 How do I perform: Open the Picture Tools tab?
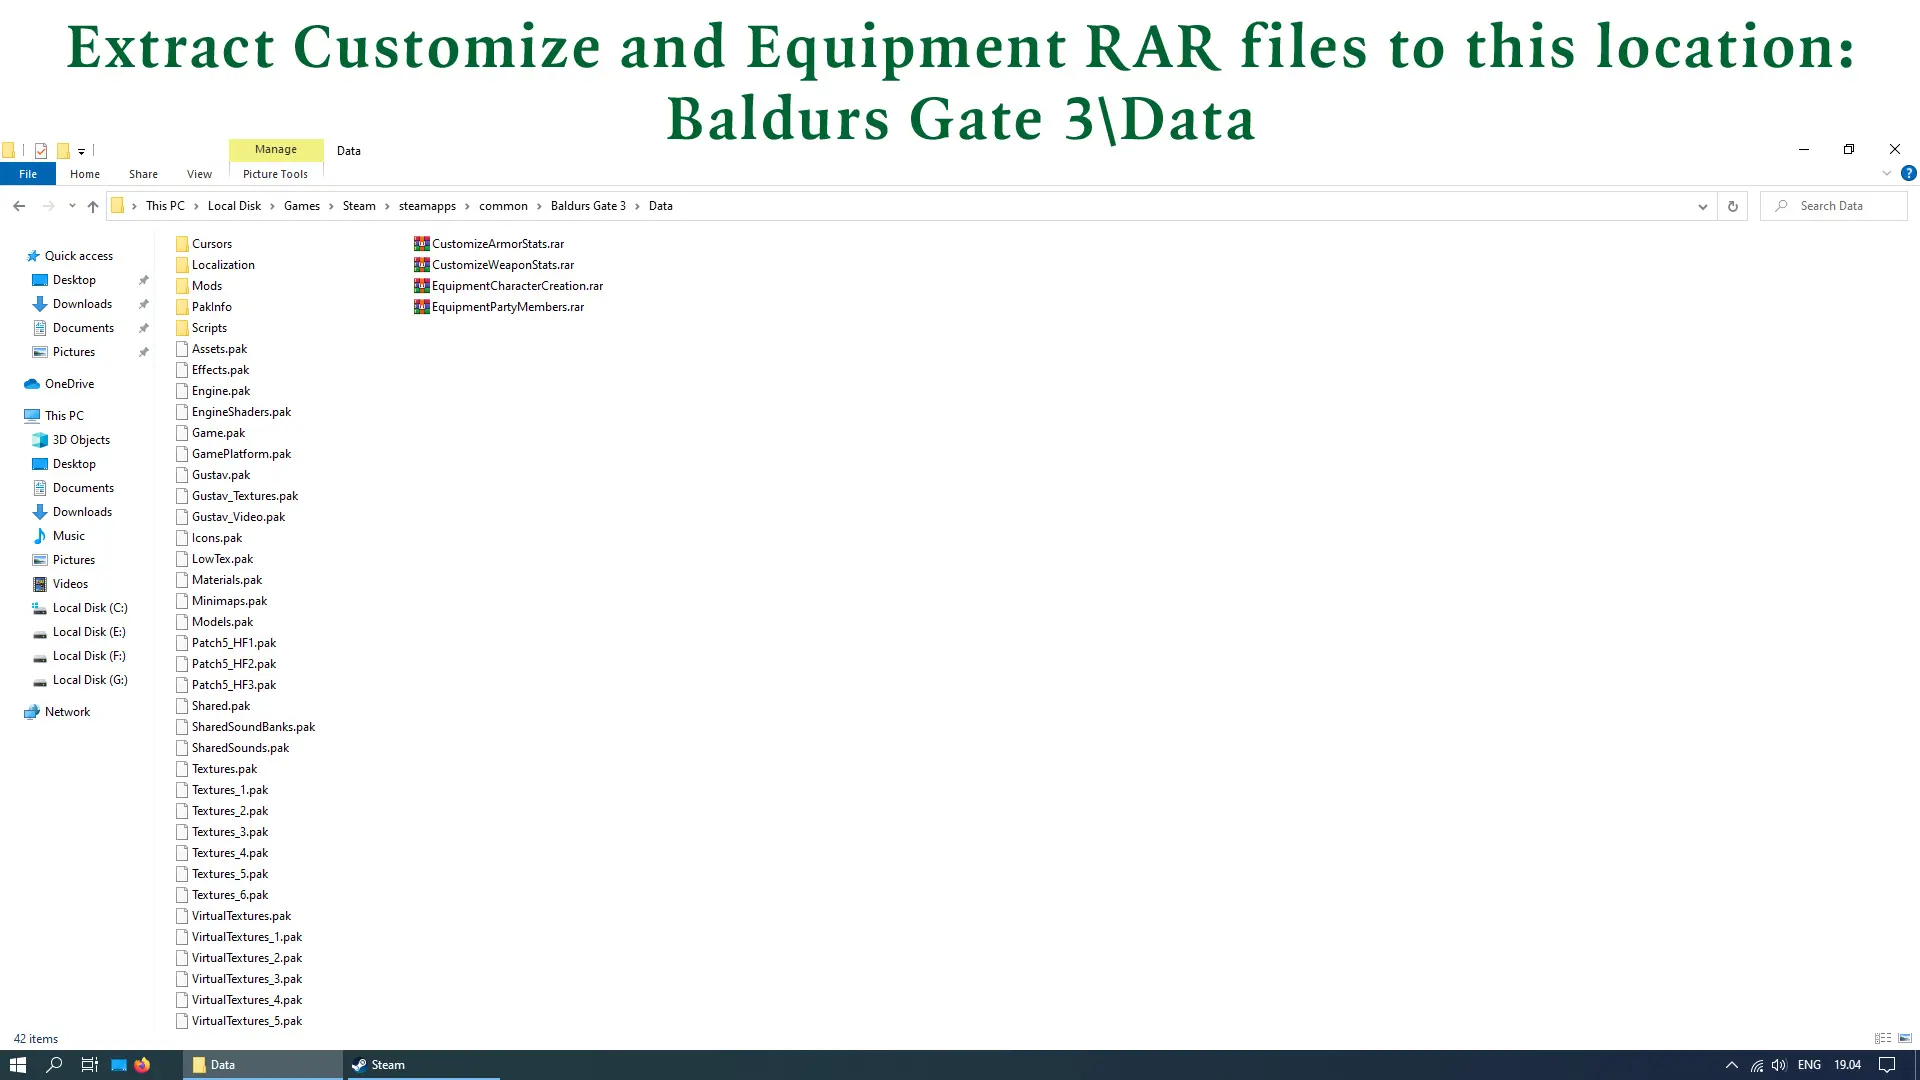point(275,174)
